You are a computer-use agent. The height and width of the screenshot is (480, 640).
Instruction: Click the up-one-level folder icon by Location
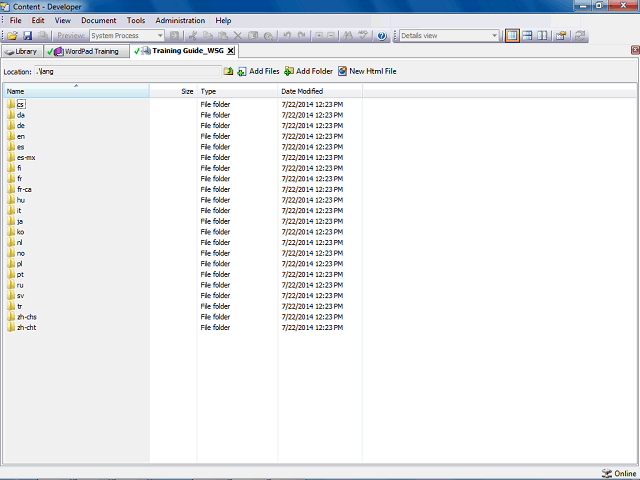(229, 71)
